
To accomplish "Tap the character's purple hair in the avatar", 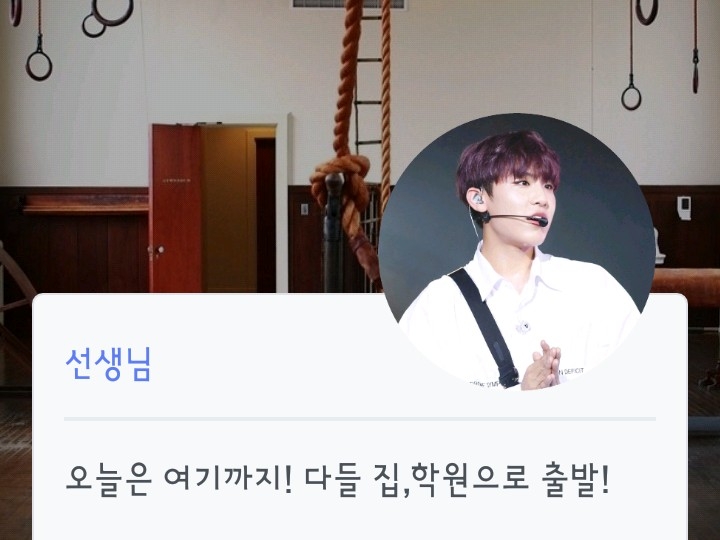I will click(506, 162).
